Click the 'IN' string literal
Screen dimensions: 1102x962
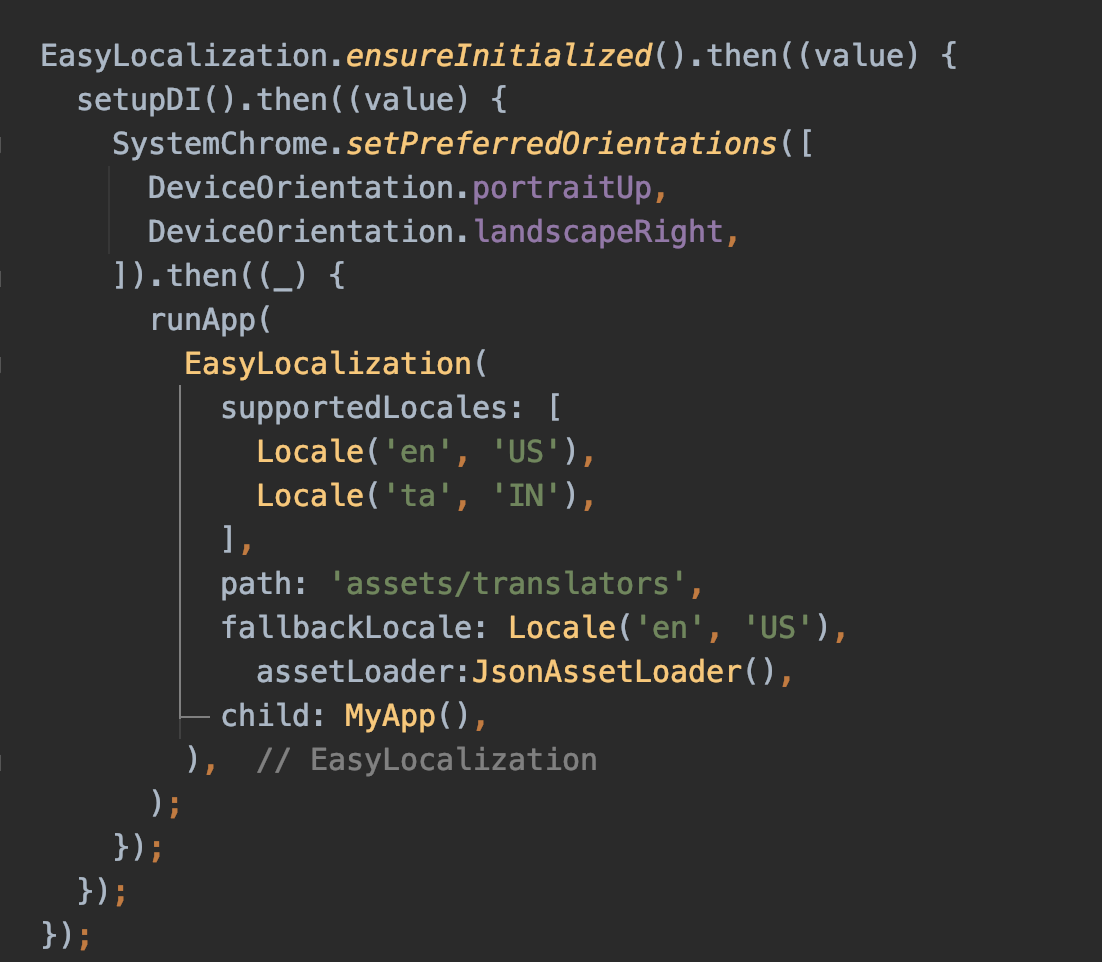click(x=526, y=496)
